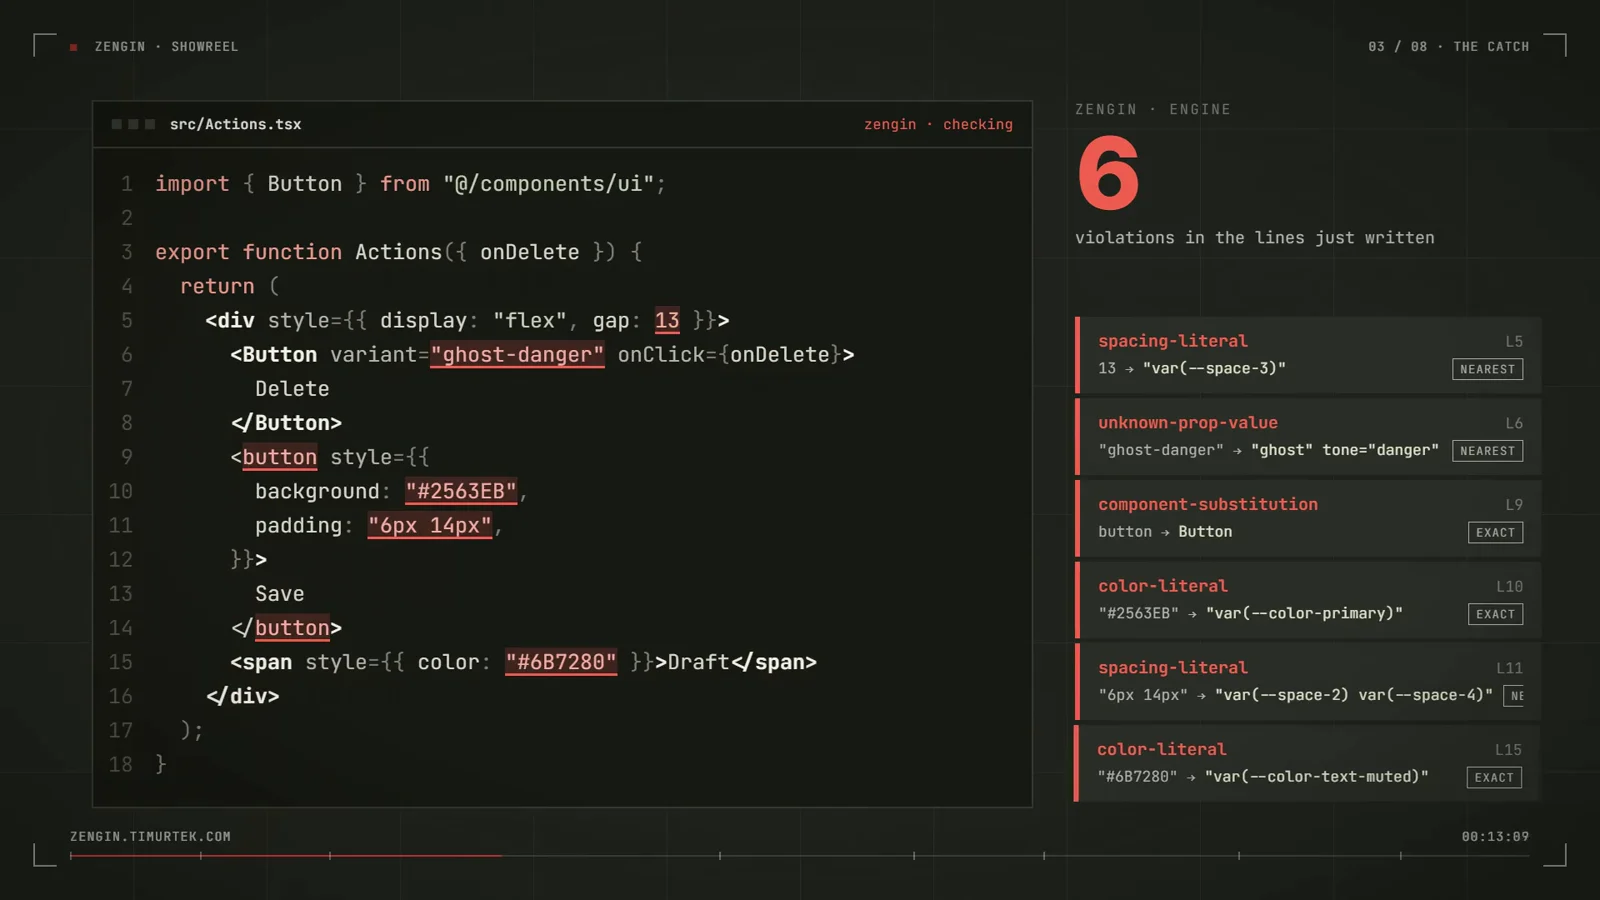This screenshot has width=1600, height=900.
Task: Click the 'zengin · checking' status text
Action: pos(938,124)
